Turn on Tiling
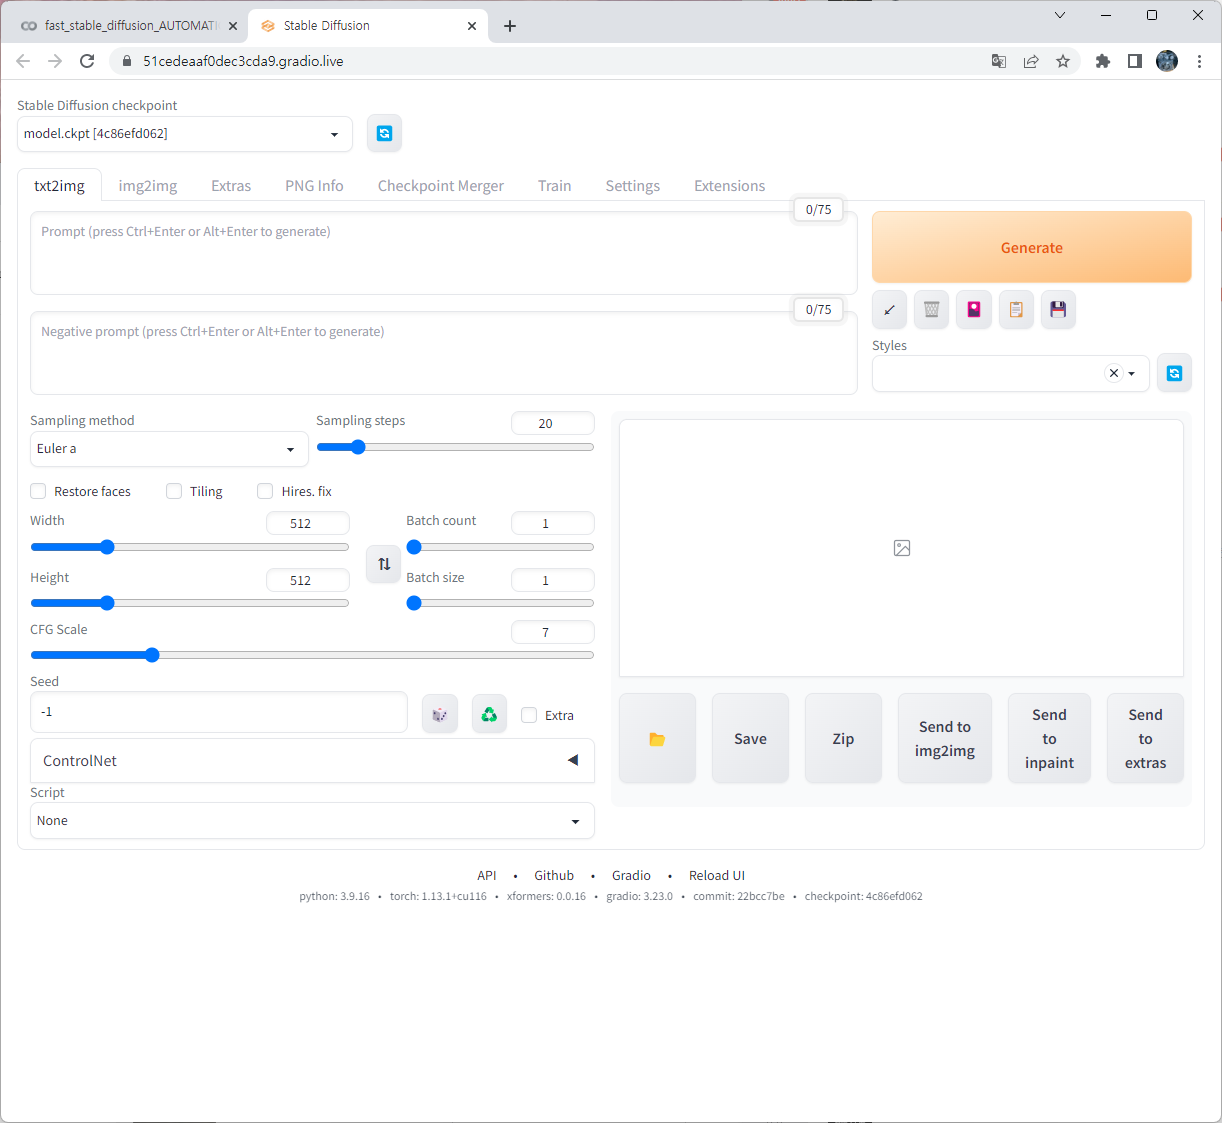The image size is (1222, 1123). [x=173, y=491]
